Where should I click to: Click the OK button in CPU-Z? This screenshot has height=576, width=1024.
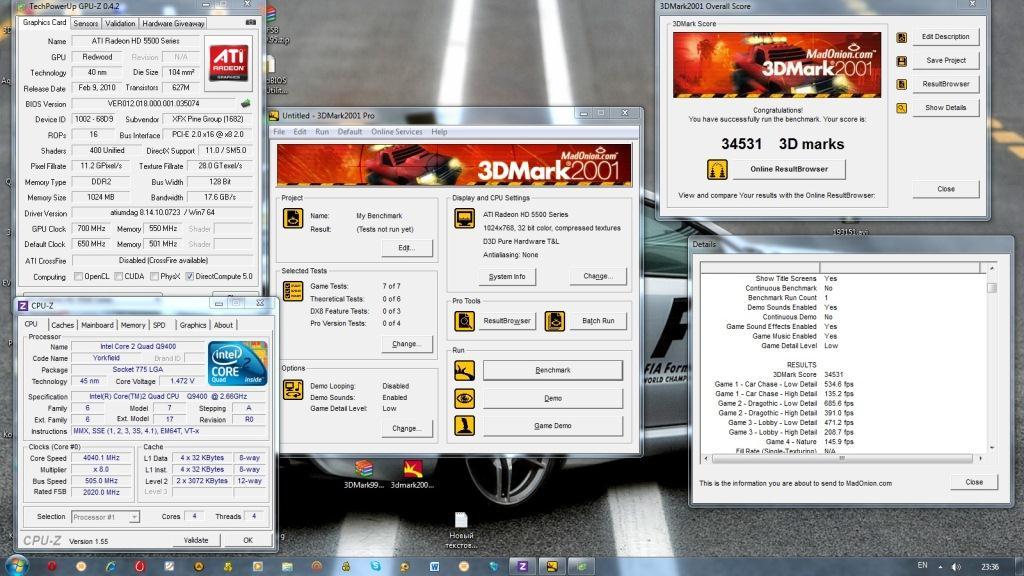(248, 541)
